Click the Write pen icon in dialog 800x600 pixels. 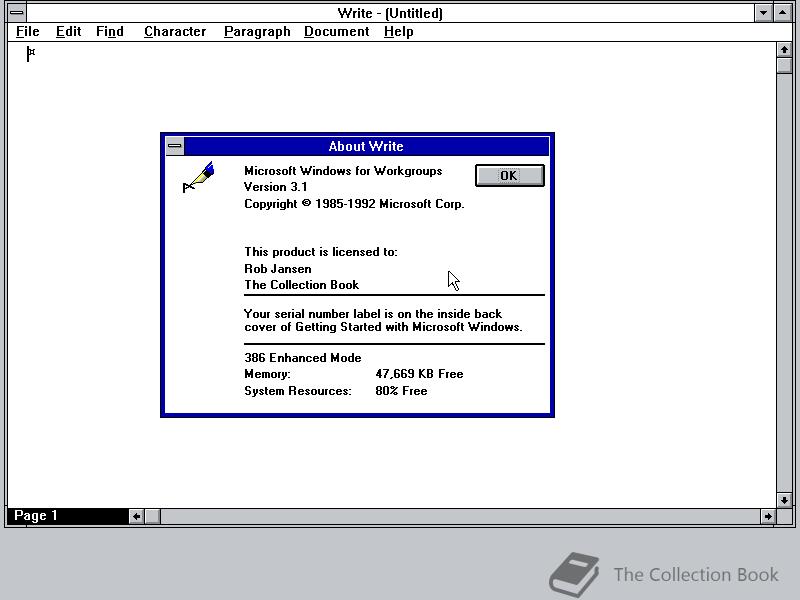tap(199, 177)
